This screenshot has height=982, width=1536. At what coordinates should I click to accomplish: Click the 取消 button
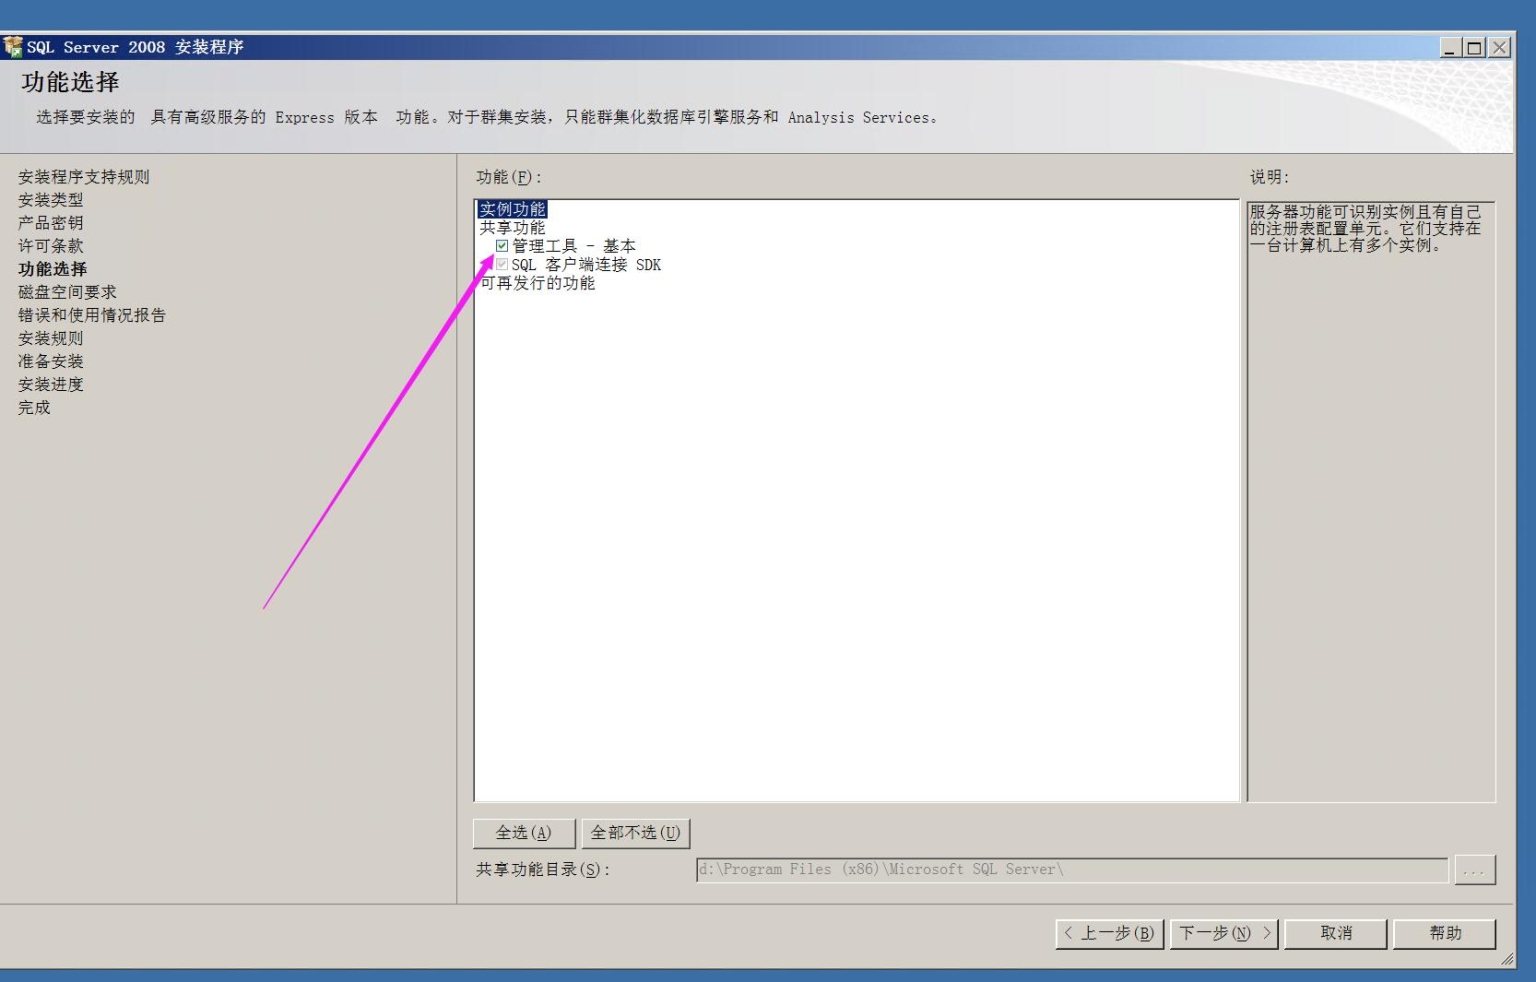pos(1335,934)
